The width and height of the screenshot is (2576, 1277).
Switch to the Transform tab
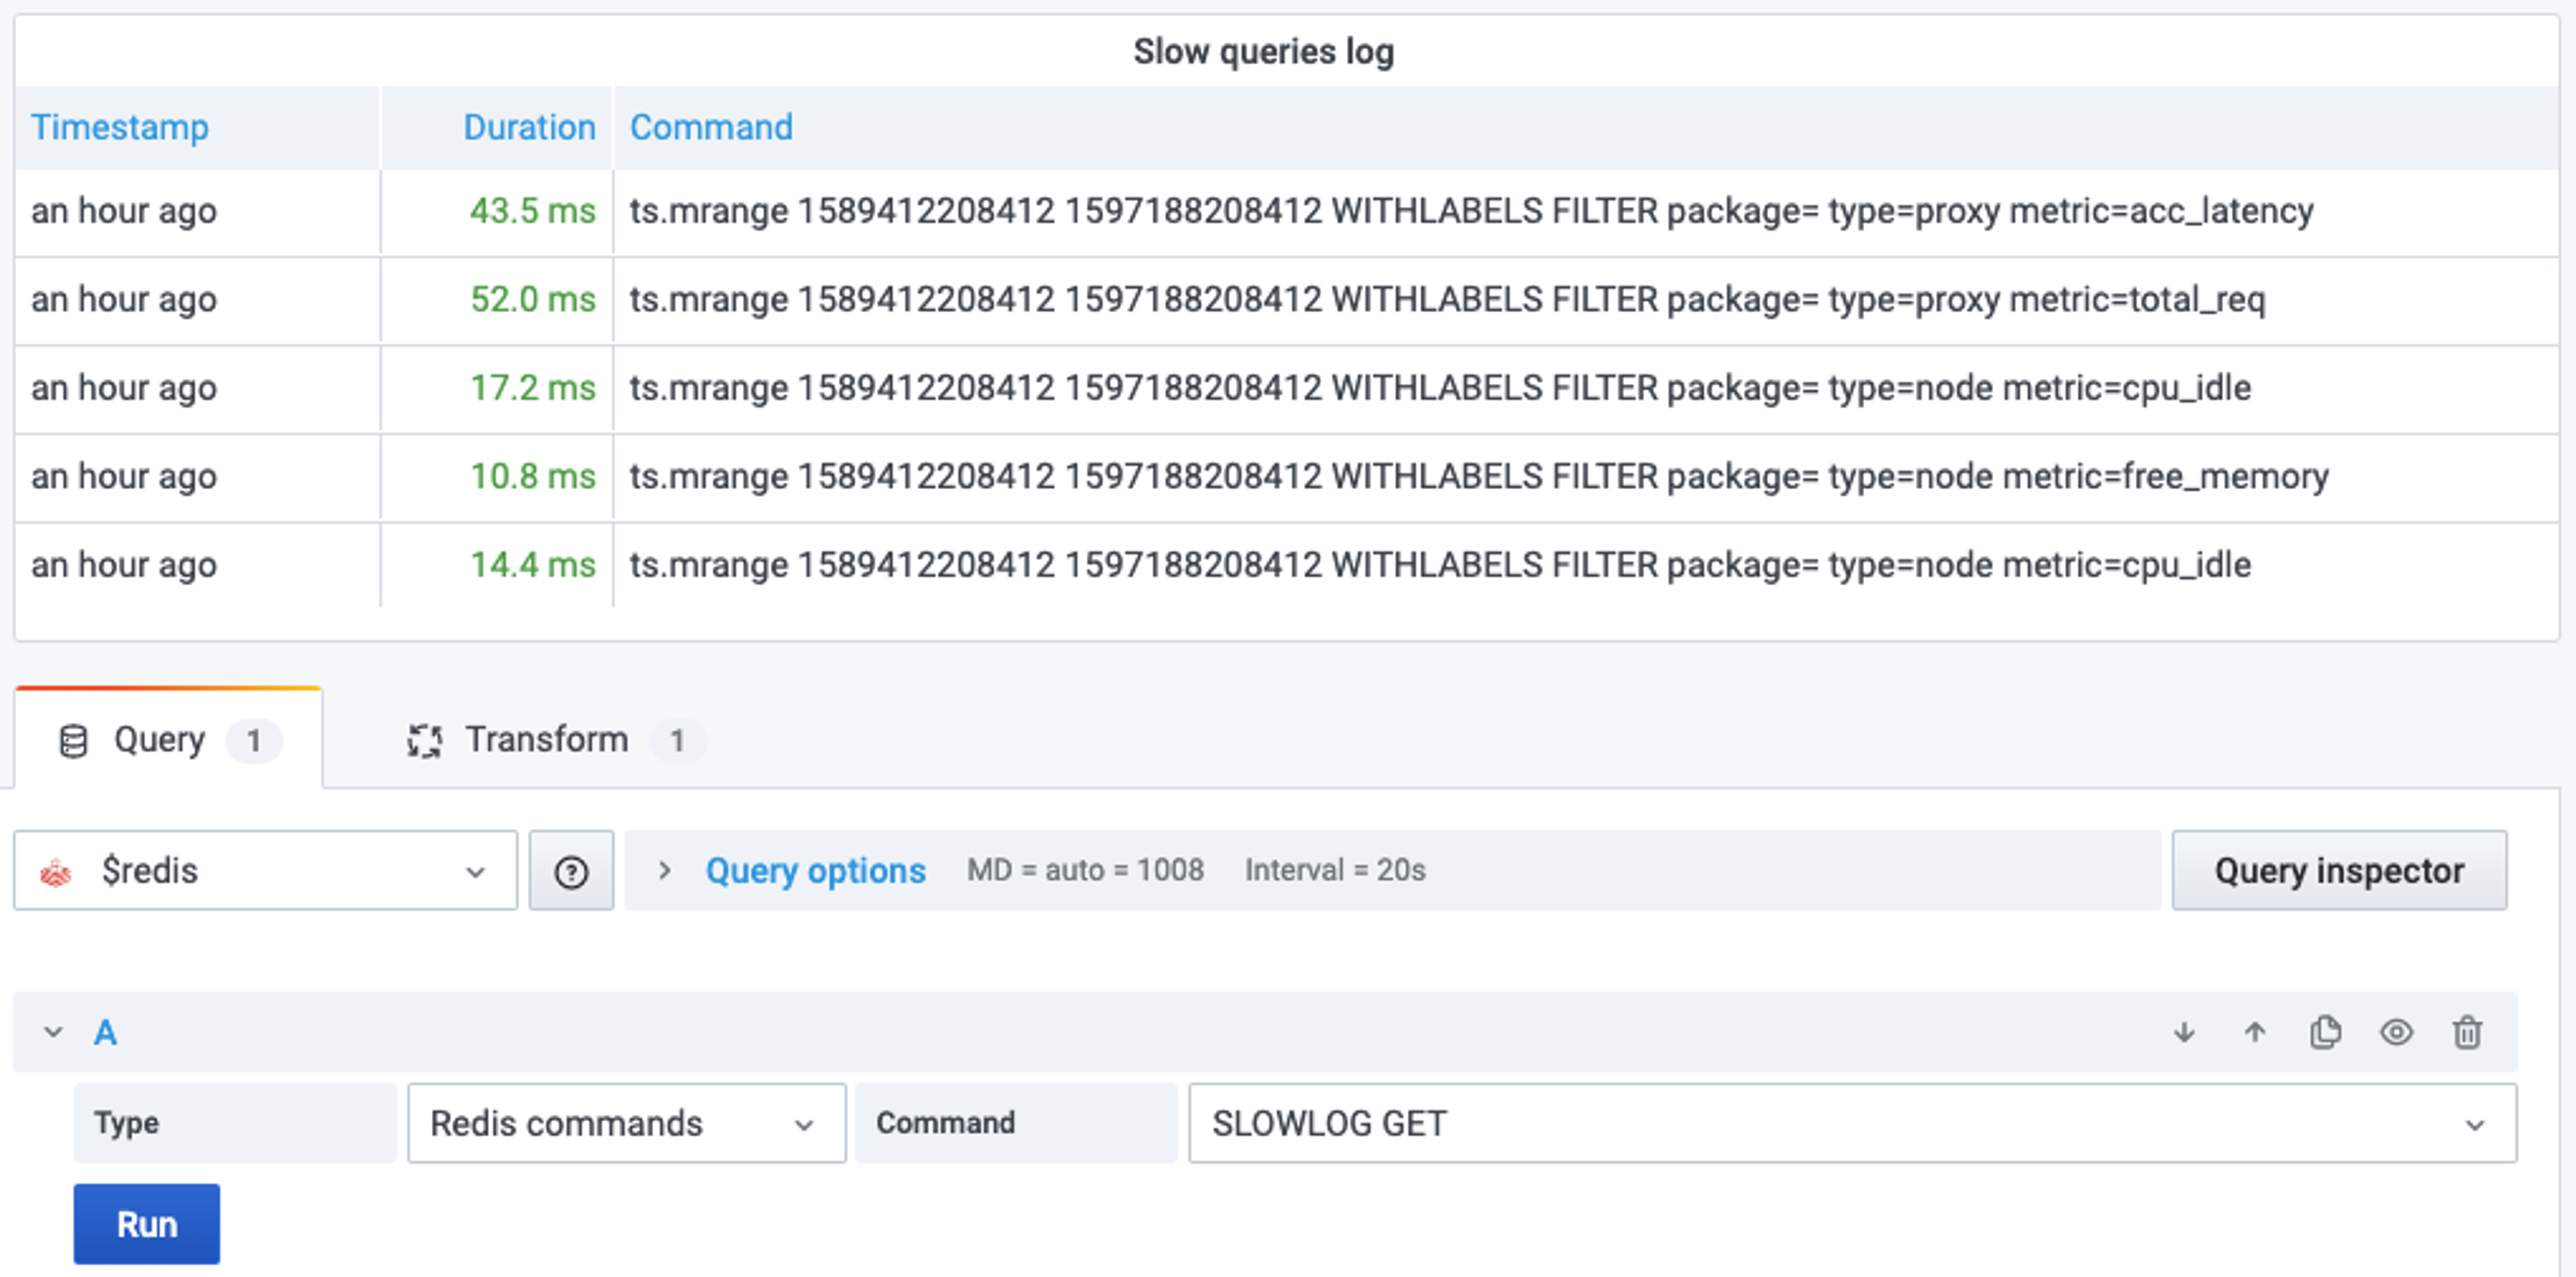pyautogui.click(x=546, y=740)
